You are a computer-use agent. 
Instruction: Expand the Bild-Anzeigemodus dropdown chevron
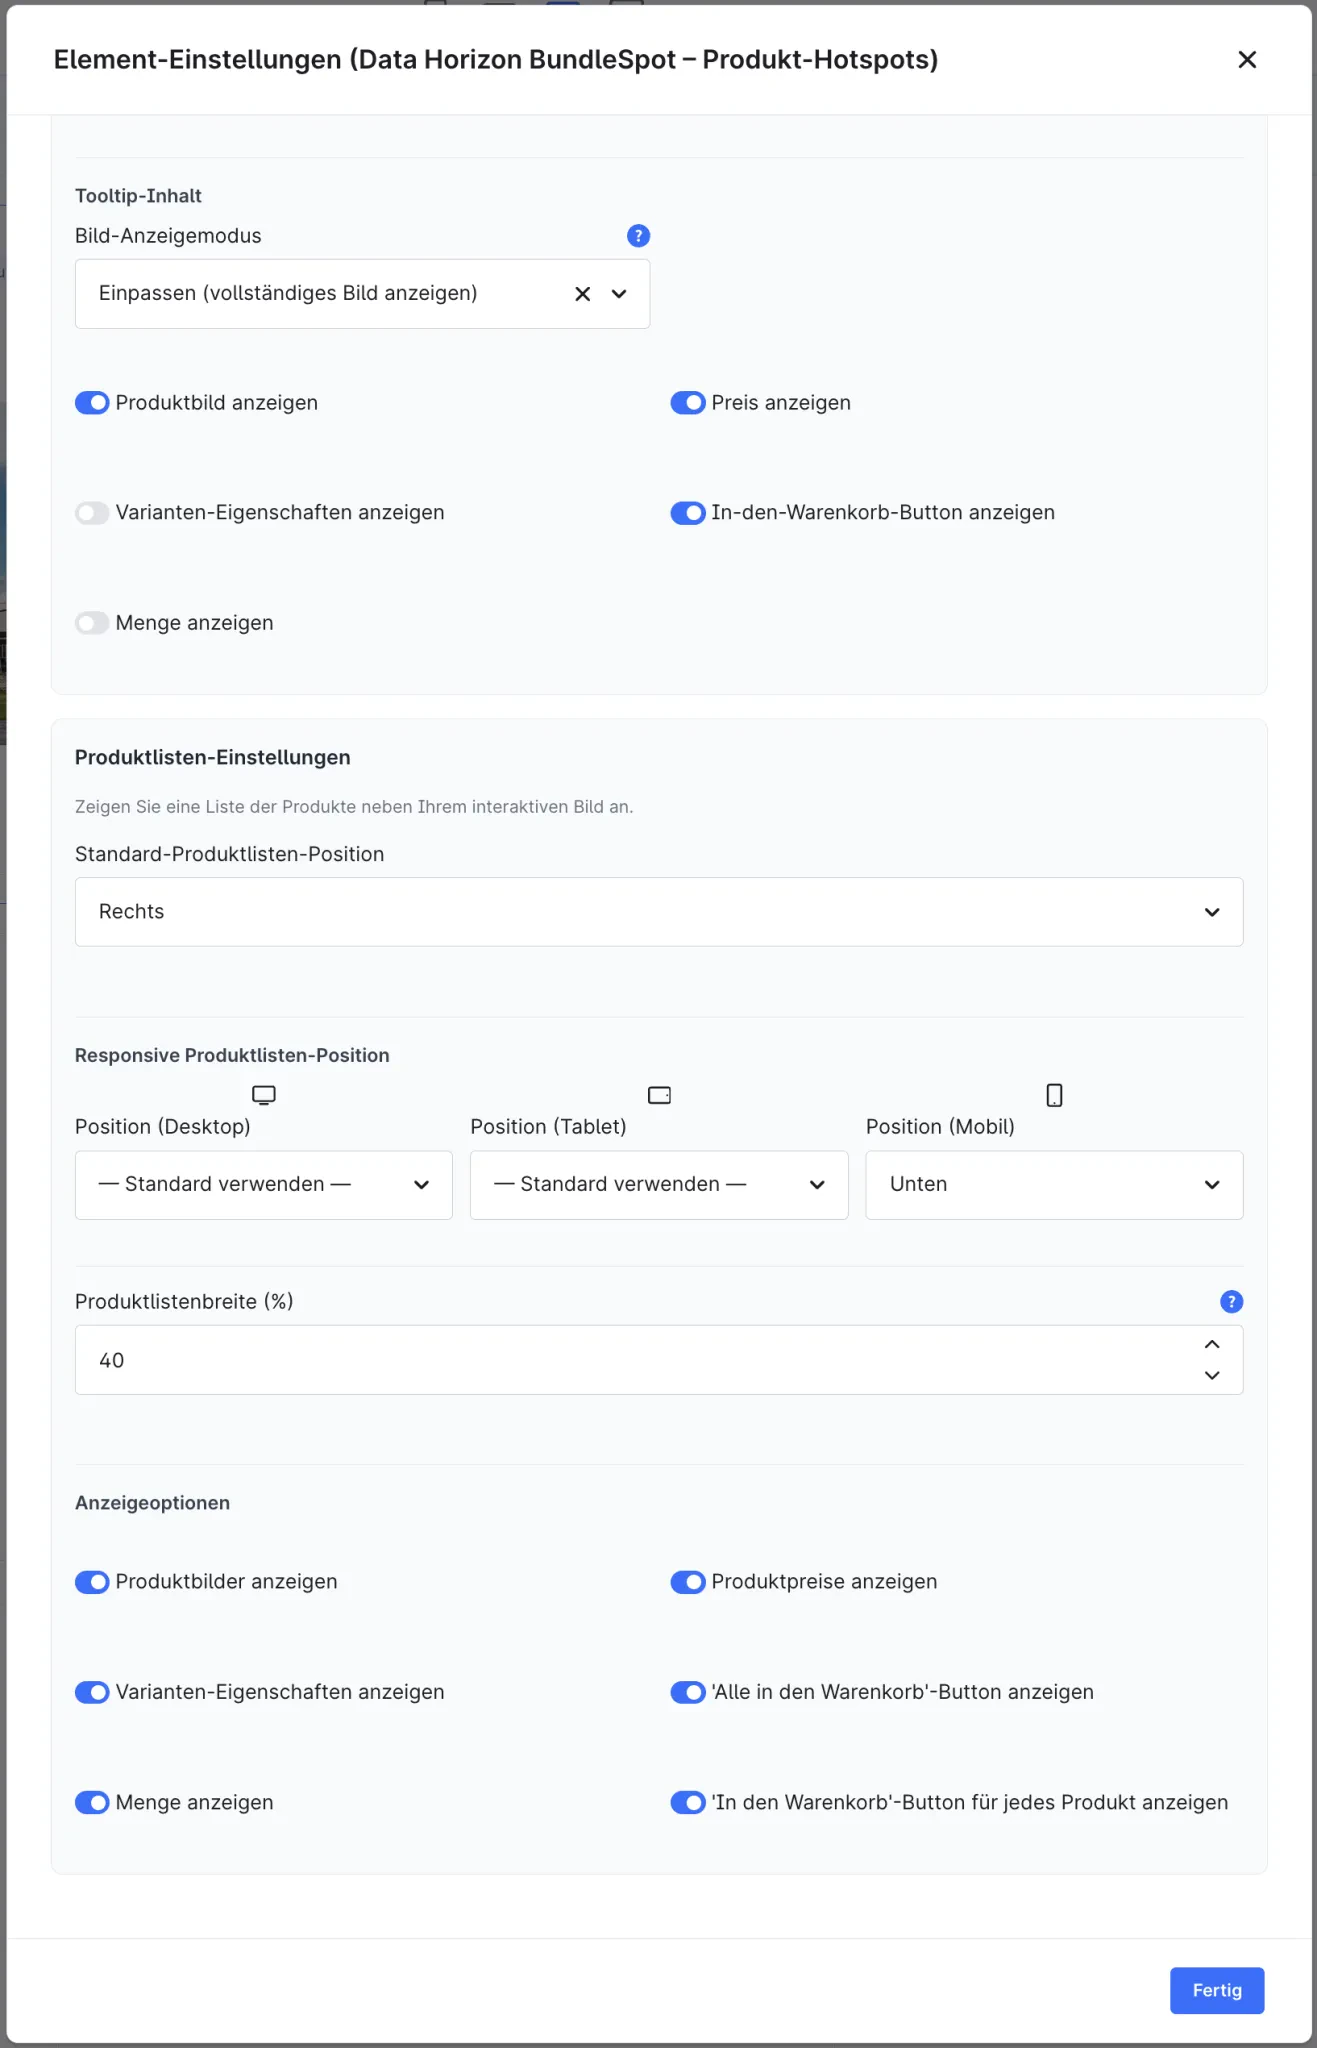[619, 294]
